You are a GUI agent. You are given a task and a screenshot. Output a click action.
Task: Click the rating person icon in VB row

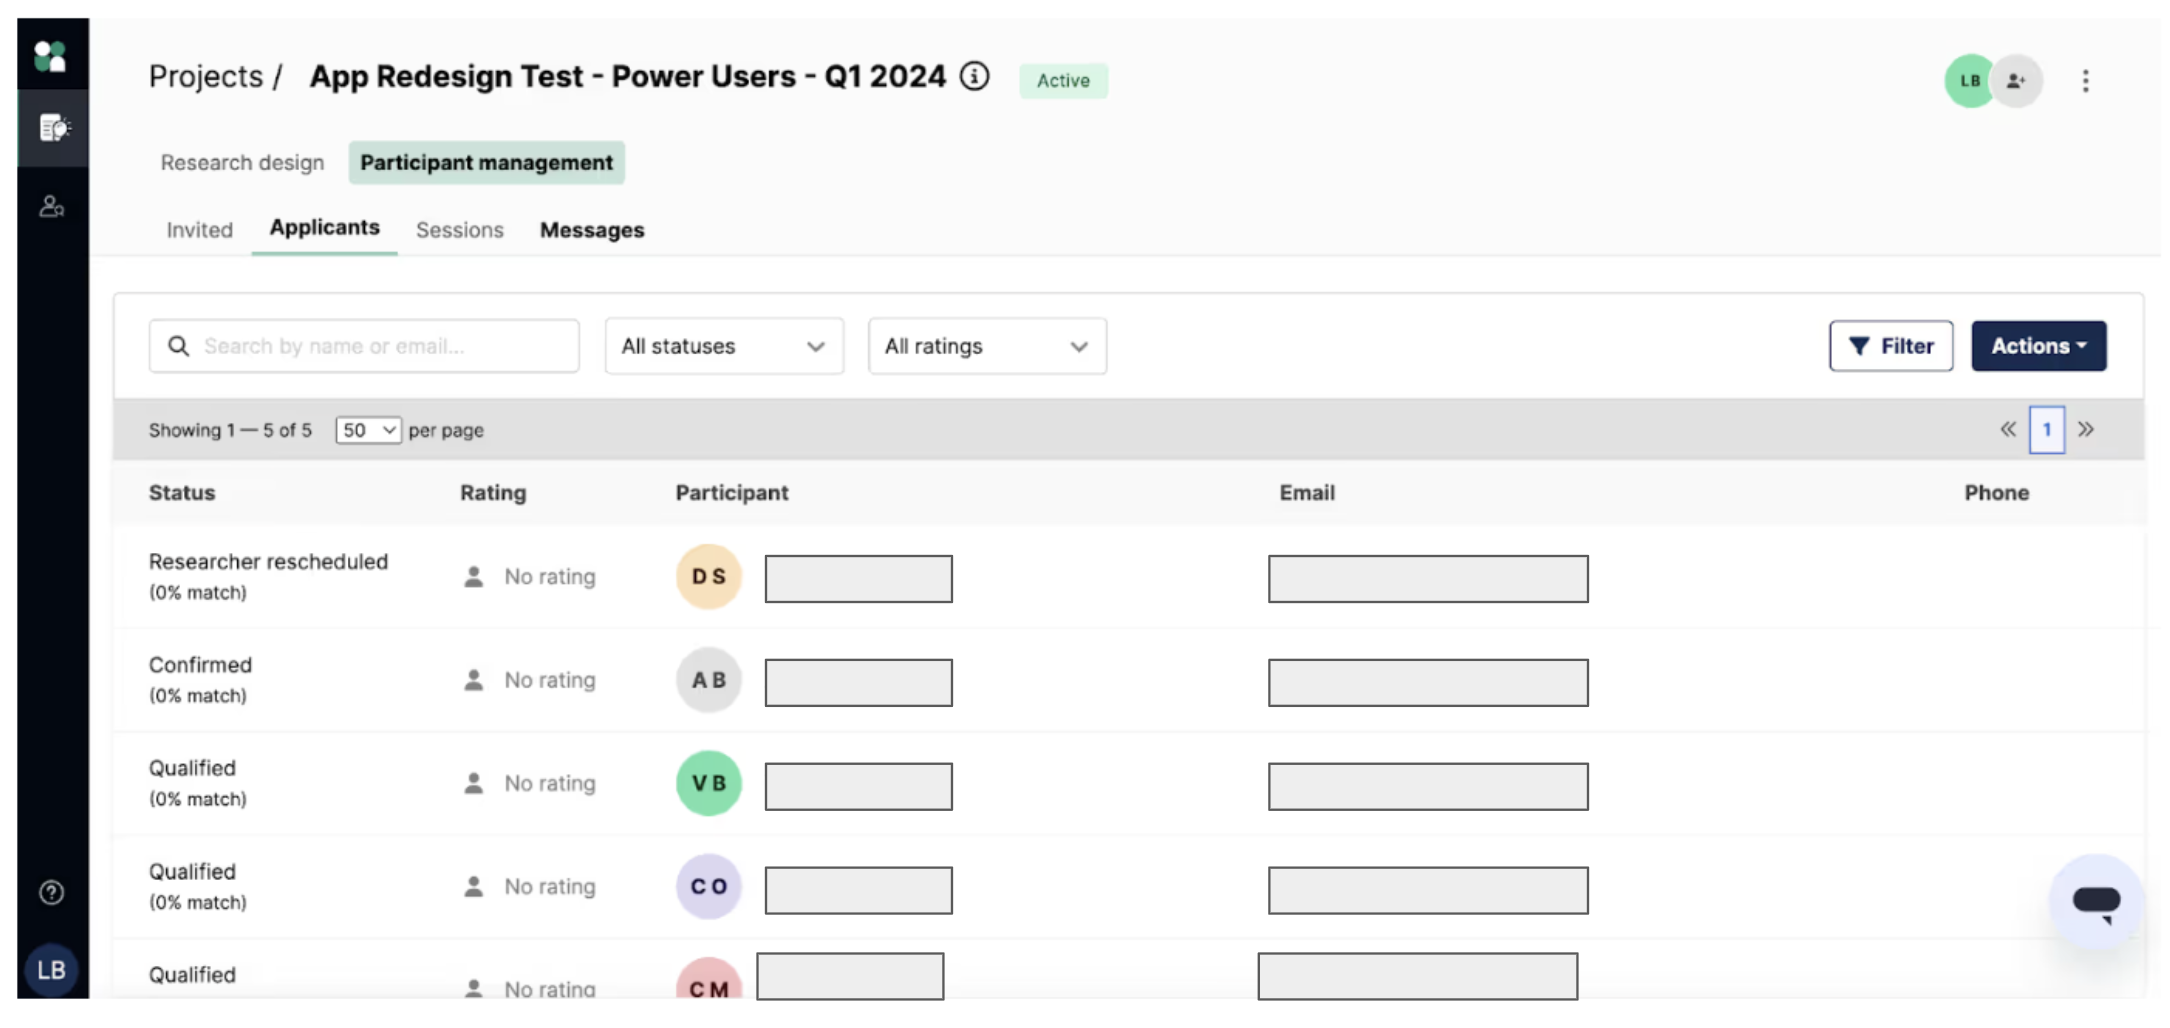(x=474, y=783)
